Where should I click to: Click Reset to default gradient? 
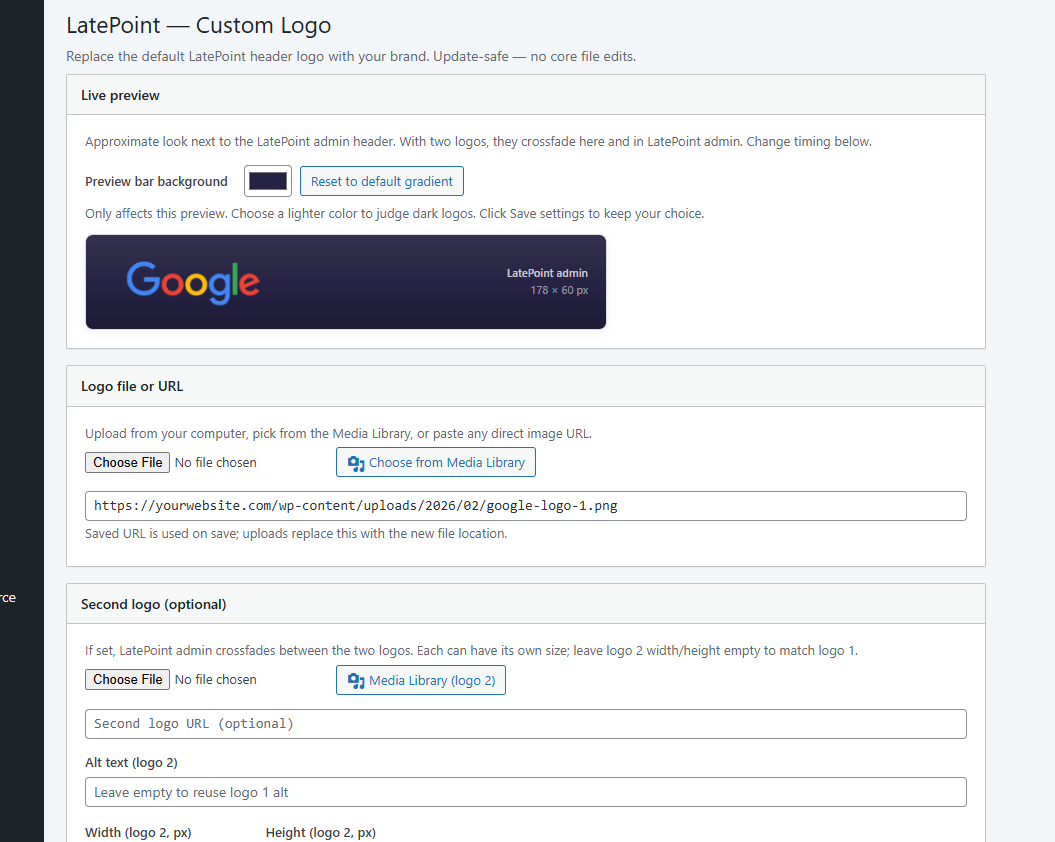click(x=381, y=181)
